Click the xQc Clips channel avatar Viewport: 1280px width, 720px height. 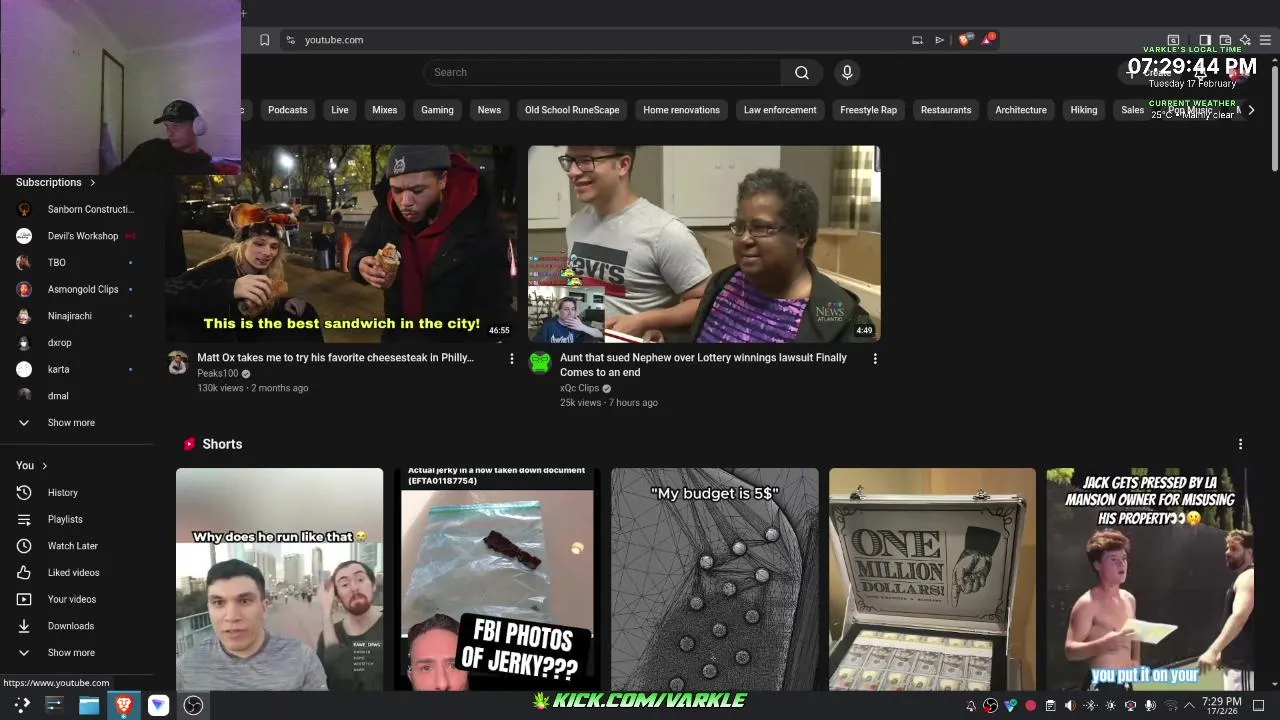(x=540, y=362)
